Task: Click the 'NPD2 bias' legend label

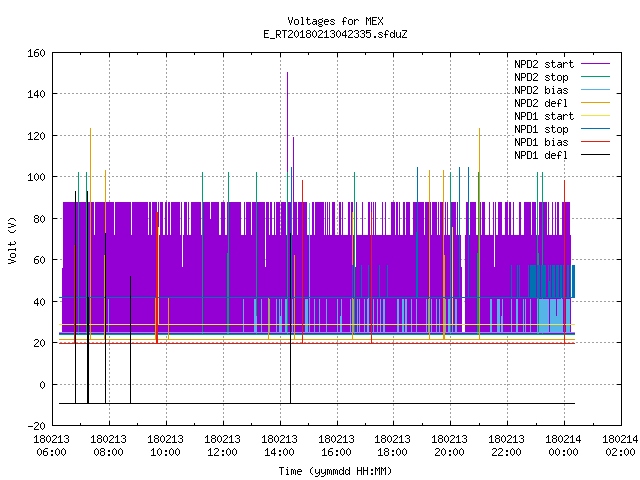Action: pyautogui.click(x=541, y=90)
